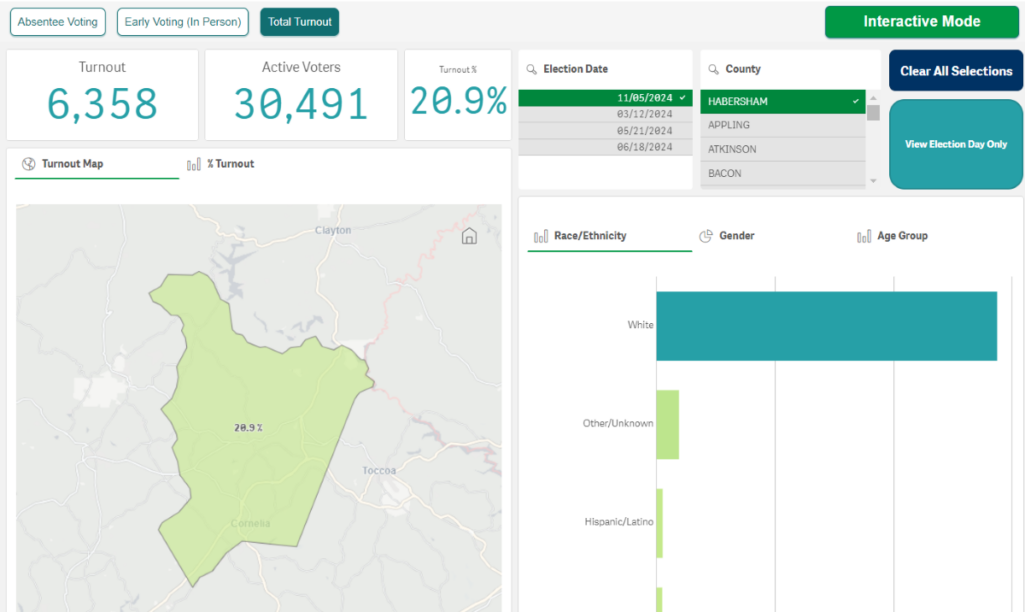Select the Total Turnout toggle
The width and height of the screenshot is (1025, 612).
299,22
